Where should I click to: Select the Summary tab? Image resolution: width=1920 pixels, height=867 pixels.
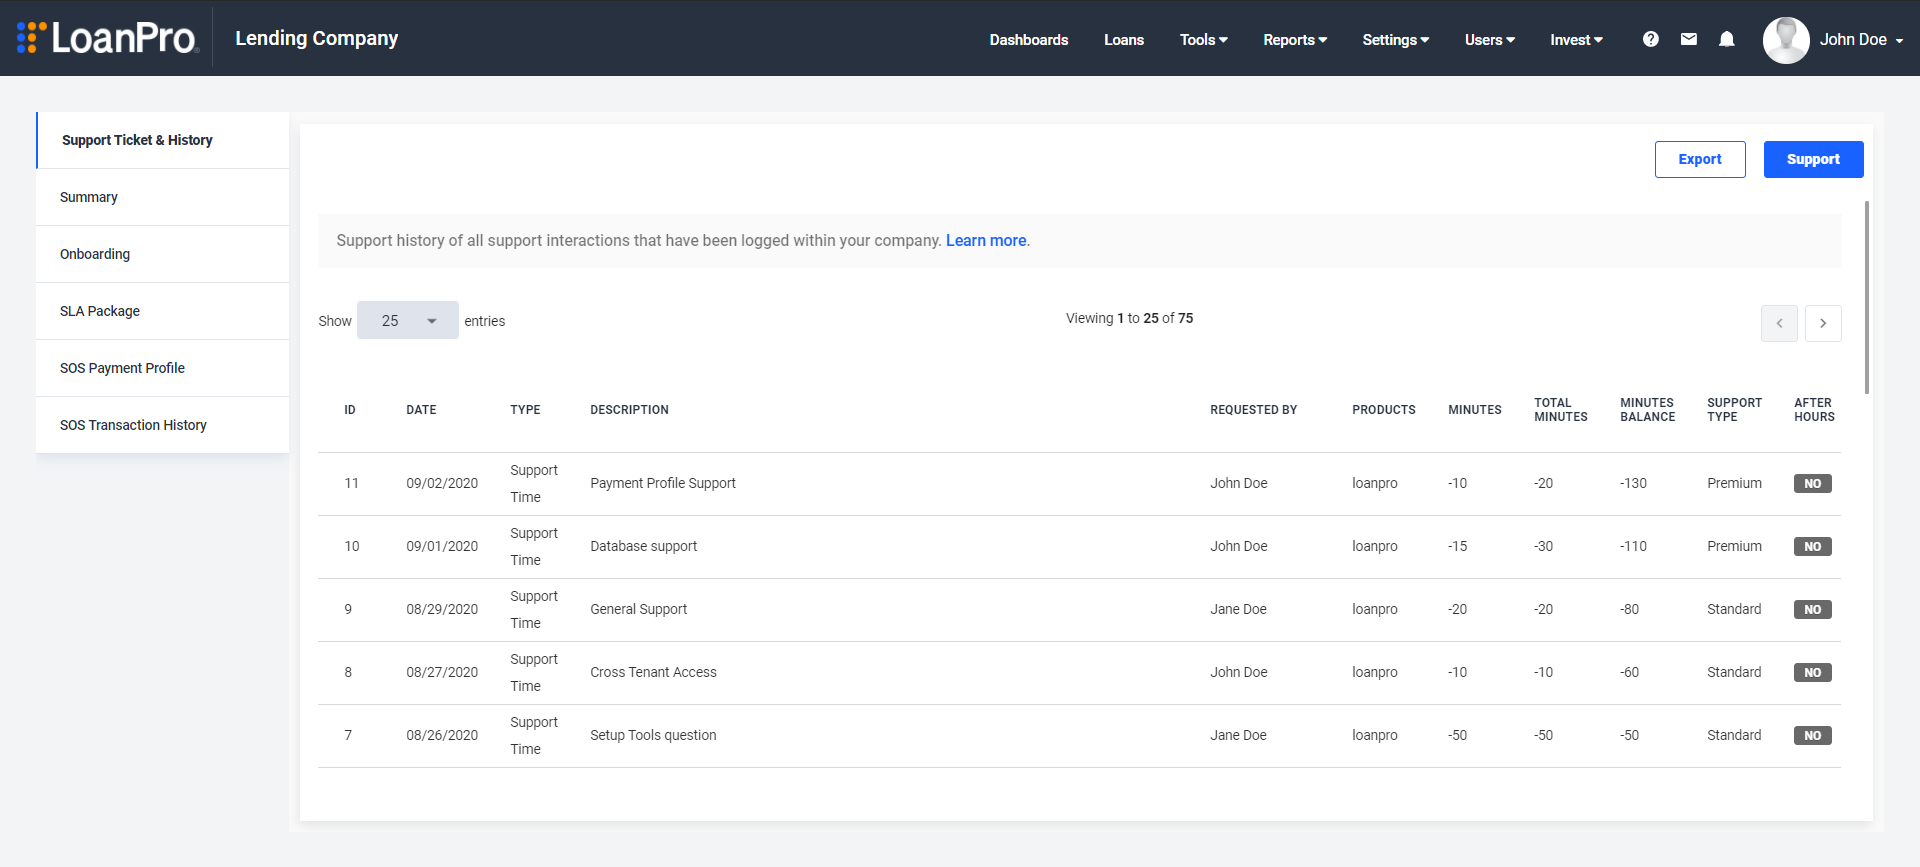163,197
